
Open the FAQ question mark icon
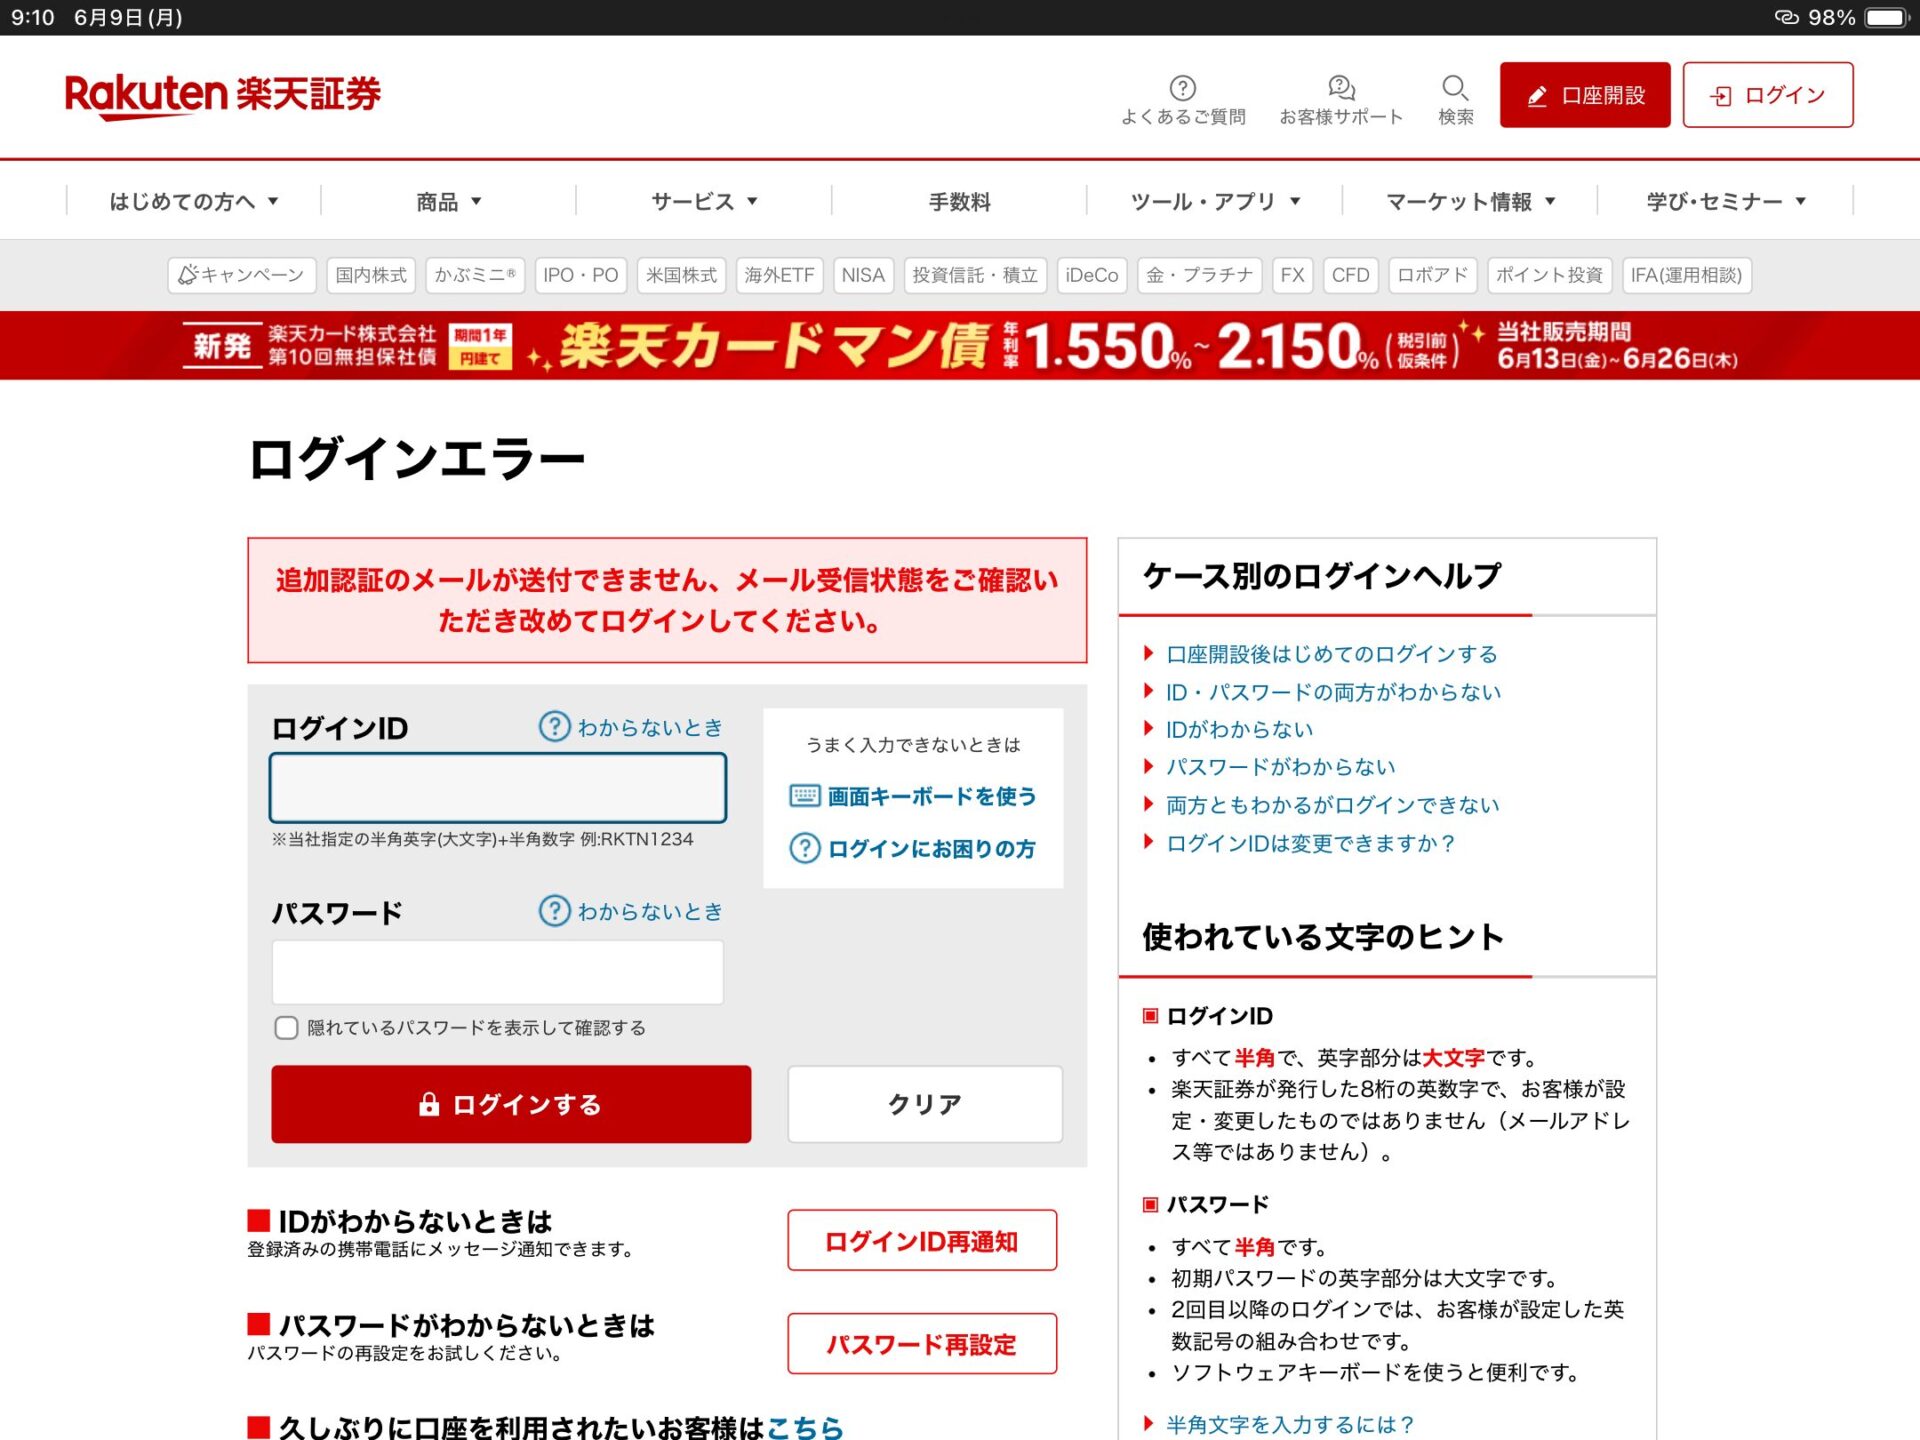point(1182,87)
